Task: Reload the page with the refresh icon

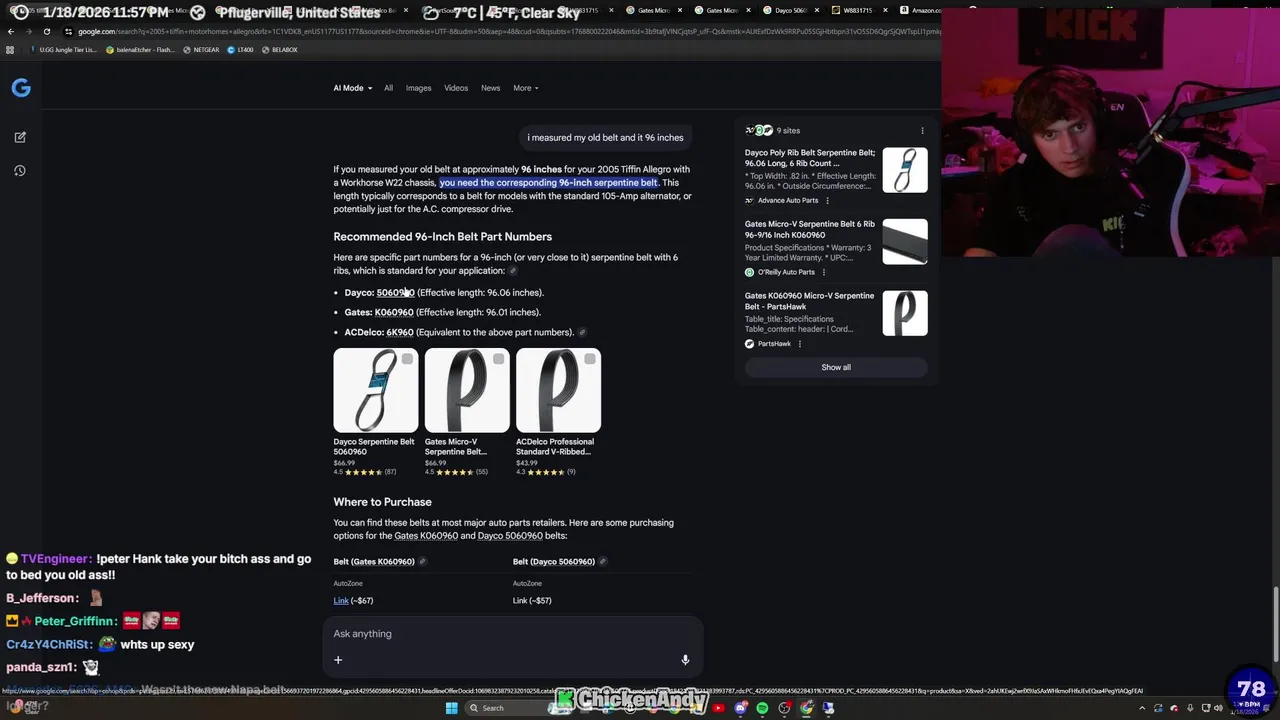Action: tap(46, 31)
